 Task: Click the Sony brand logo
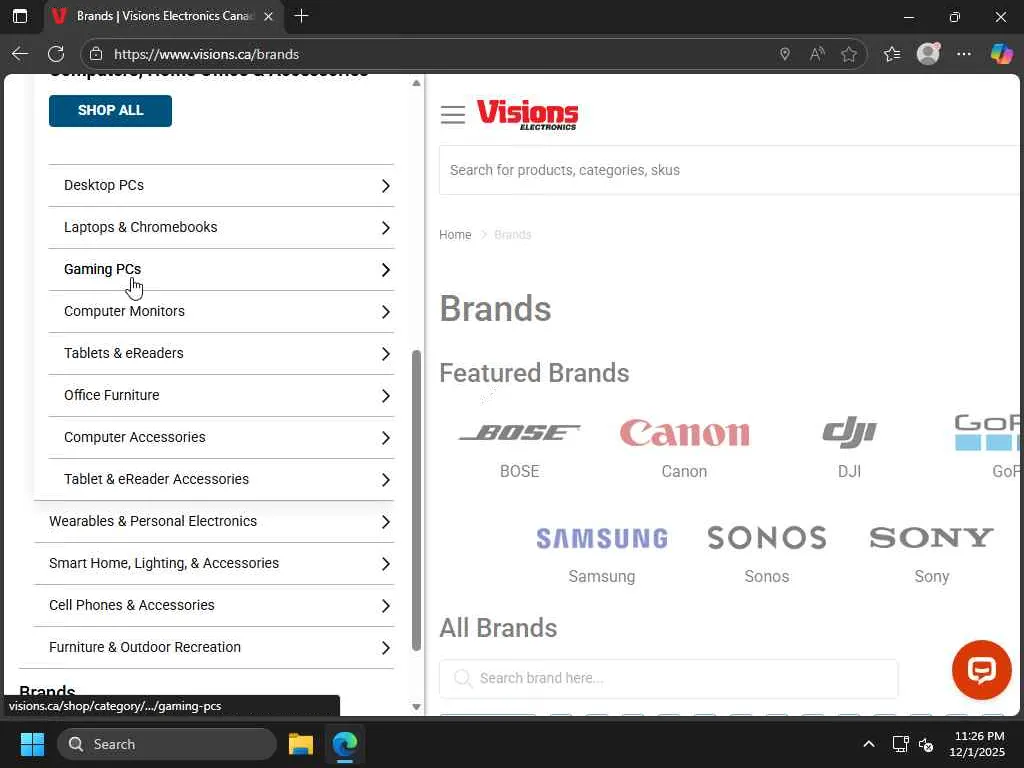click(931, 537)
